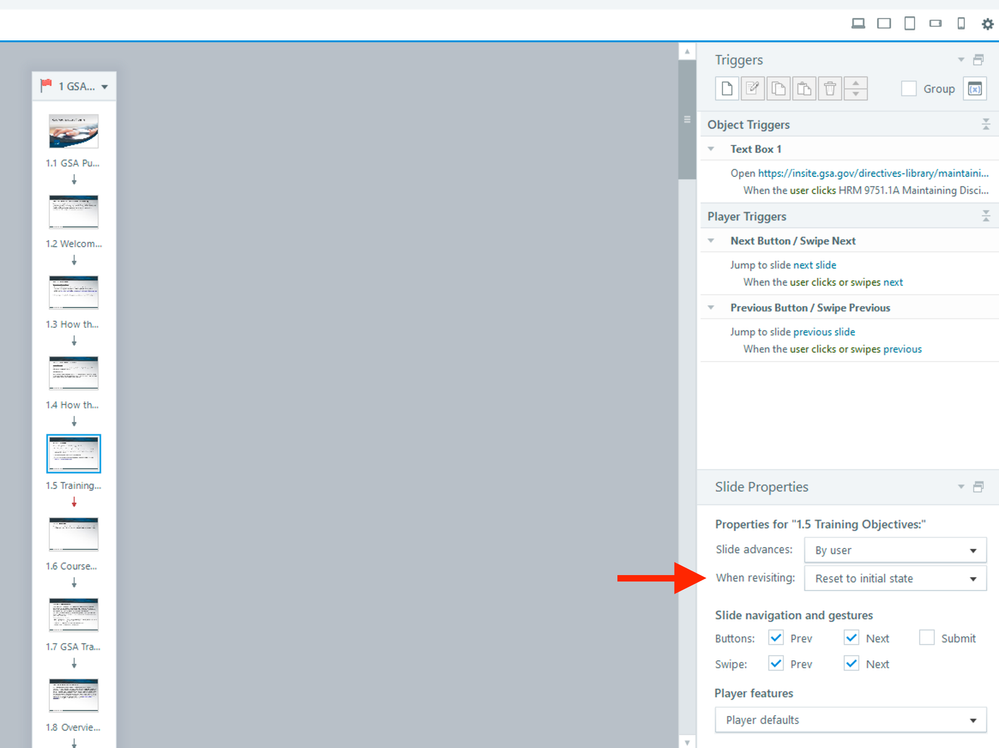Toggle the Group triggers checkbox
The image size is (999, 748).
click(x=909, y=89)
